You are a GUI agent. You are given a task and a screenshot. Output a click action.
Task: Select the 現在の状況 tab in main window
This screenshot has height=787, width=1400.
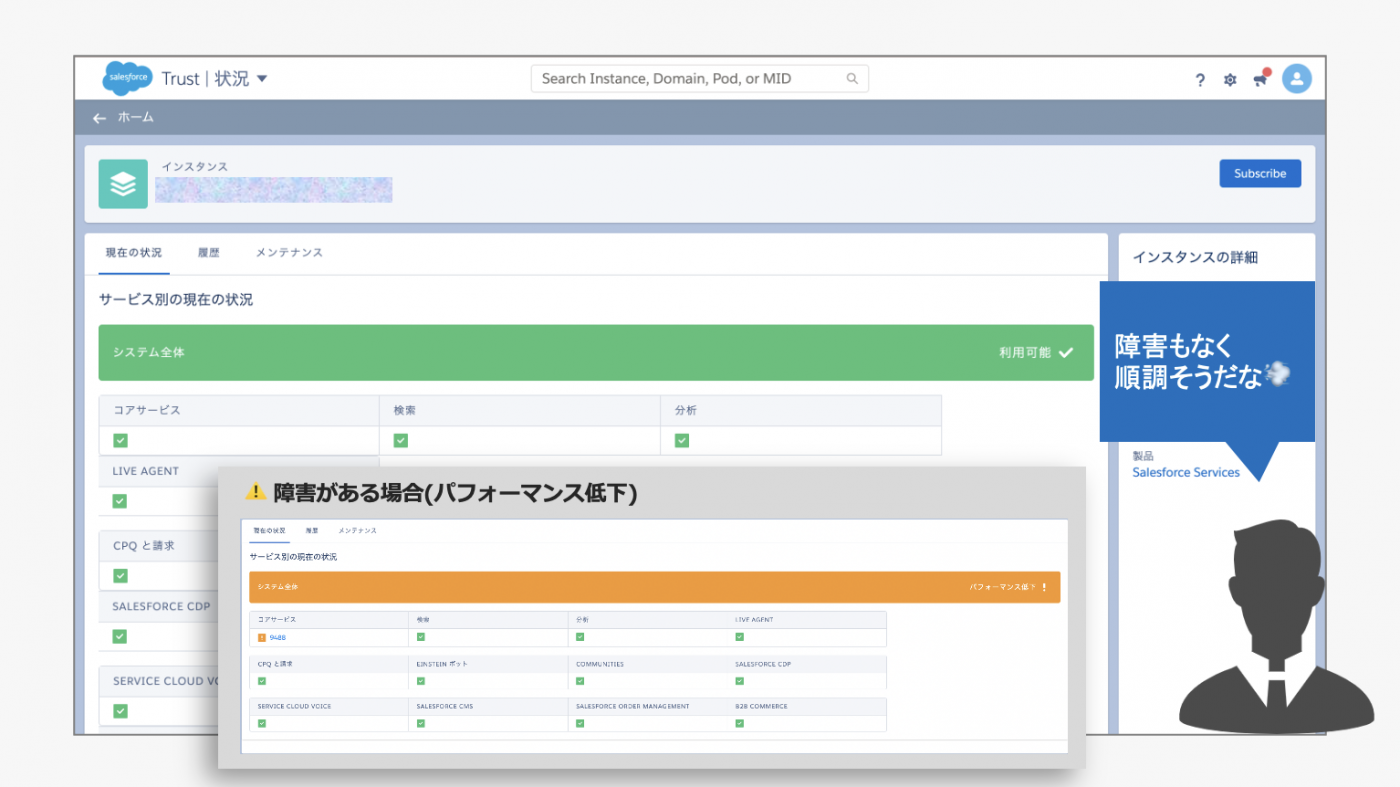point(134,253)
